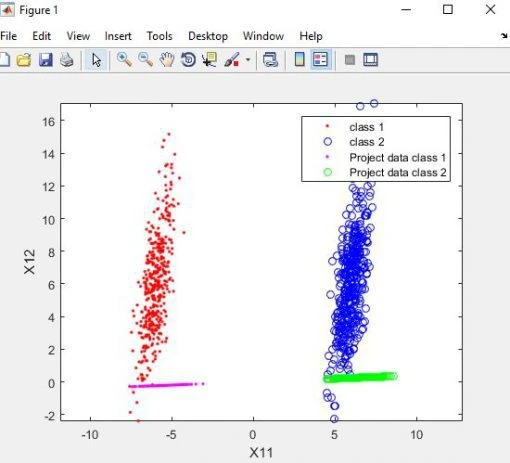Screen dimensions: 510x463
Task: Select the Data Cursor tool
Action: 210,60
